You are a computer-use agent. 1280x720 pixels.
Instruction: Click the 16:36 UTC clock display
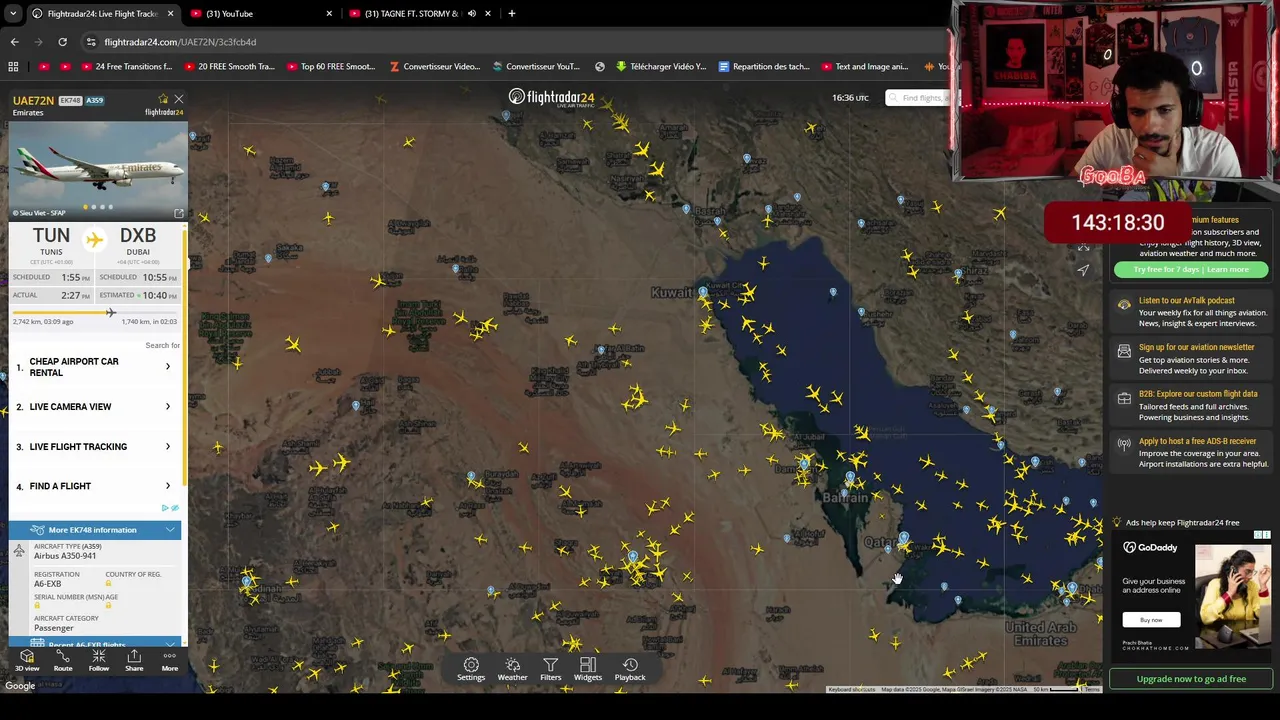tap(850, 98)
